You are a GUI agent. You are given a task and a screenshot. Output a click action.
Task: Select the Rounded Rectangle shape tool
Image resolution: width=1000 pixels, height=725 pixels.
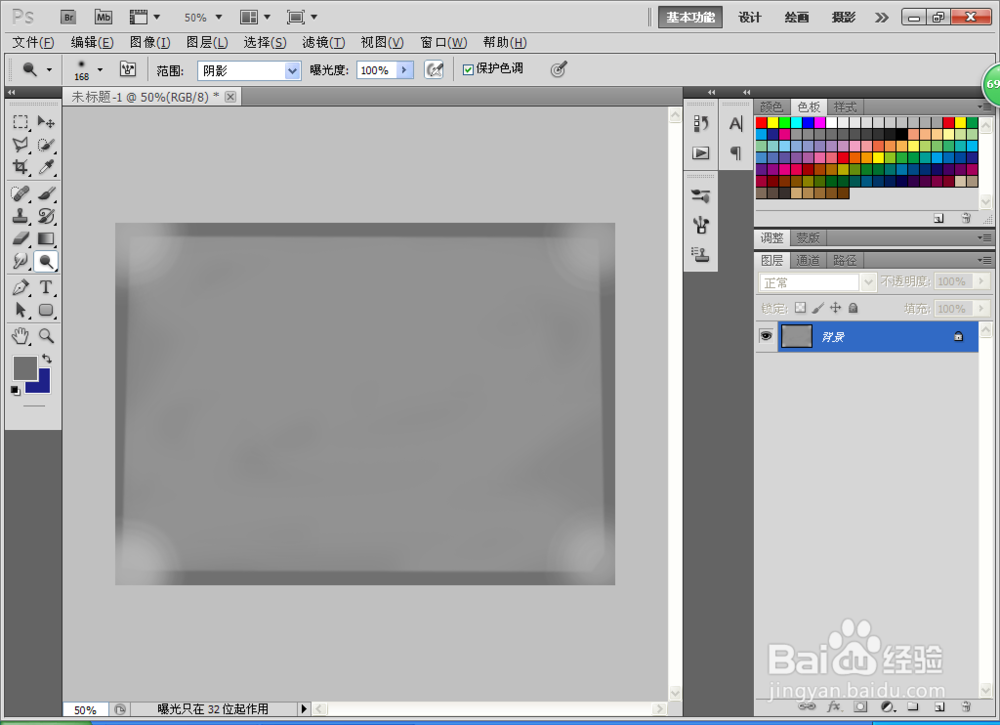pyautogui.click(x=46, y=310)
